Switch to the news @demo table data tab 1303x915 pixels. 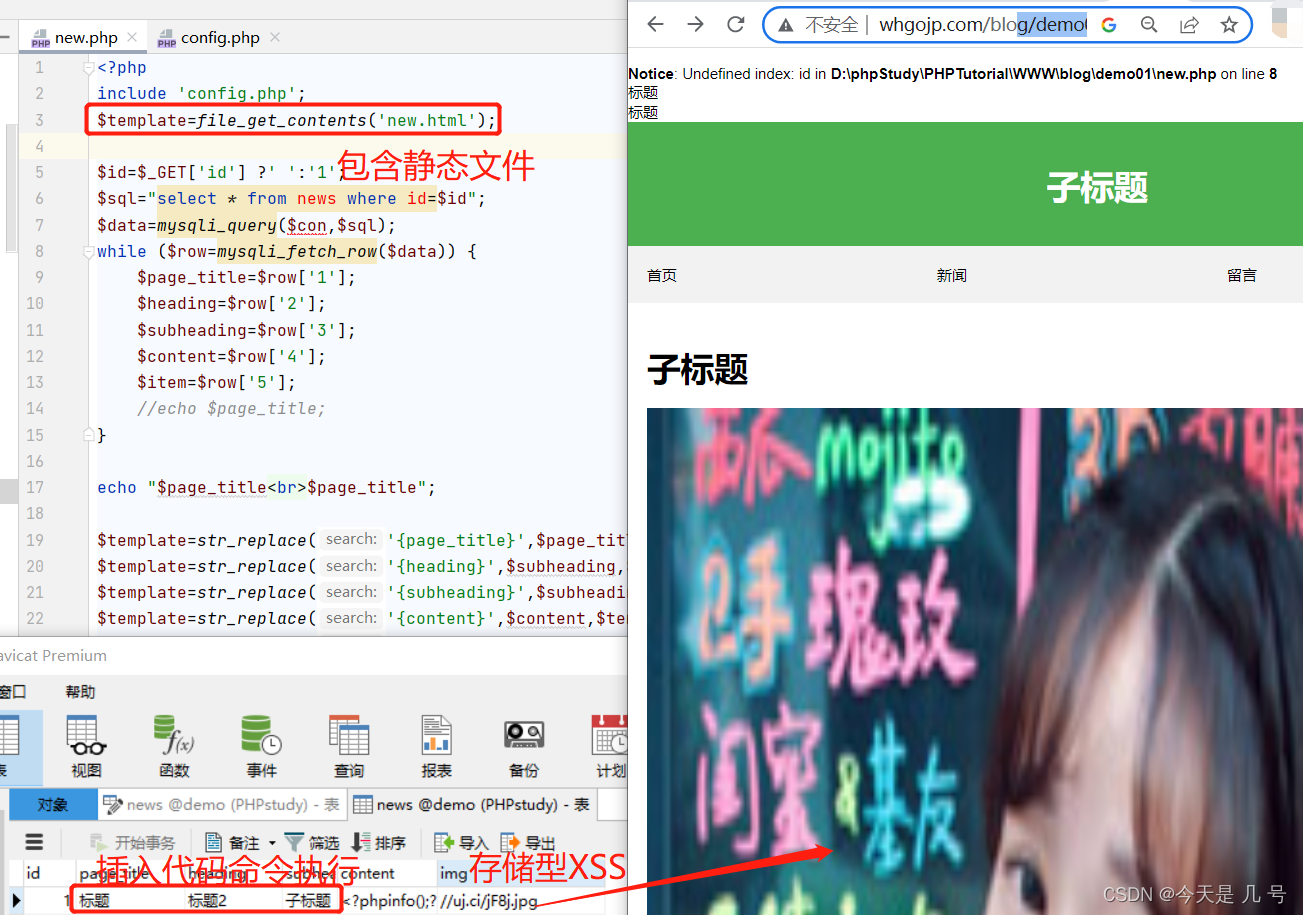[471, 804]
